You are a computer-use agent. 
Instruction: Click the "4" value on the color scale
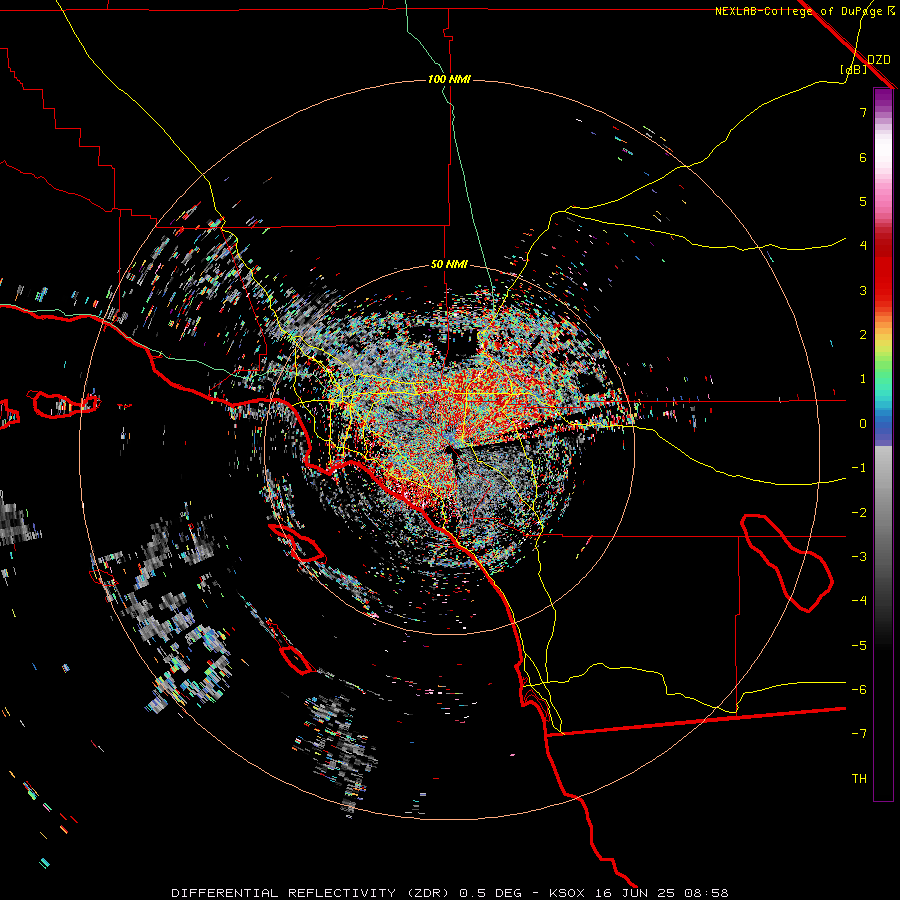(x=863, y=246)
